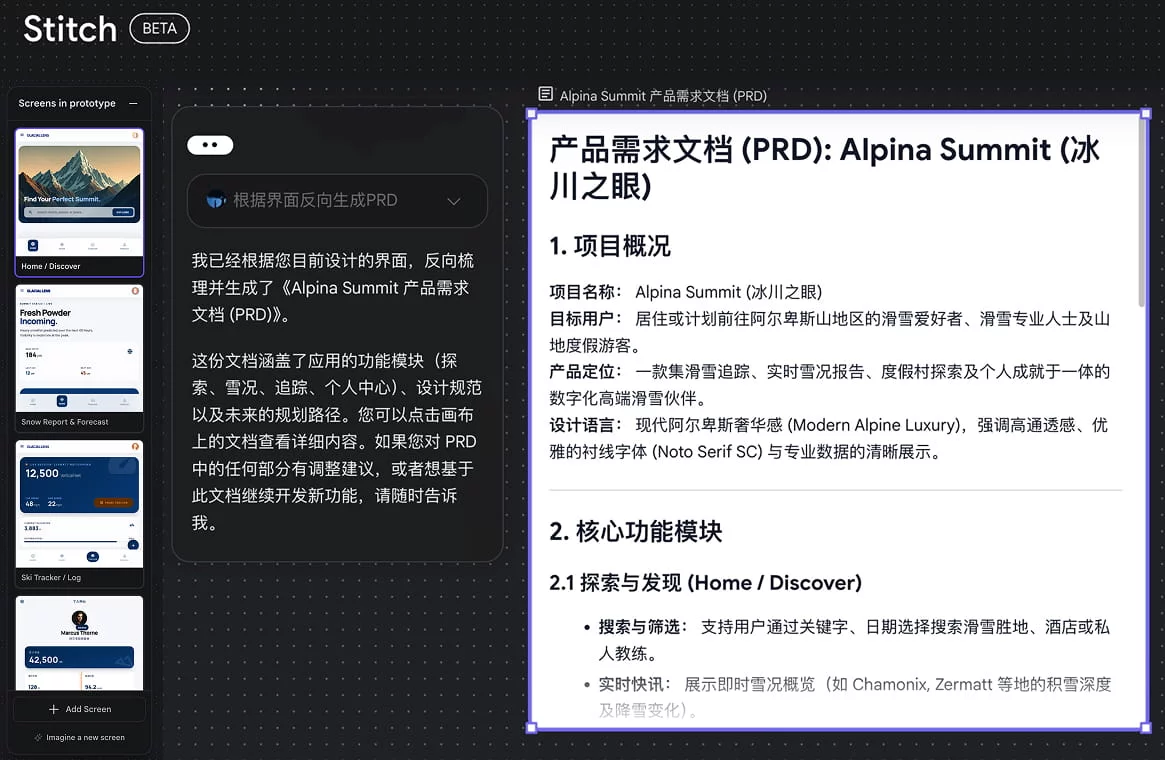
Task: Click the top-right resize handle of the PRD frame
Action: click(1146, 114)
